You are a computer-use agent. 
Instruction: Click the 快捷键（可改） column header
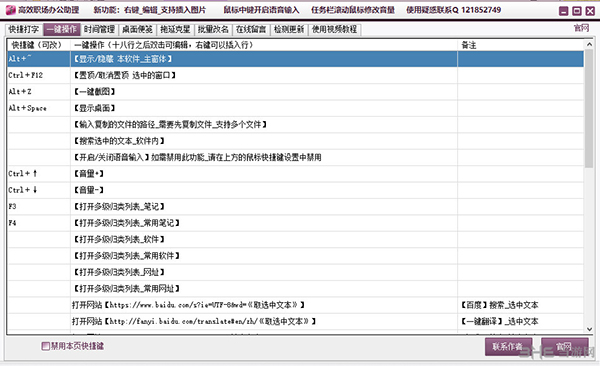pos(38,45)
